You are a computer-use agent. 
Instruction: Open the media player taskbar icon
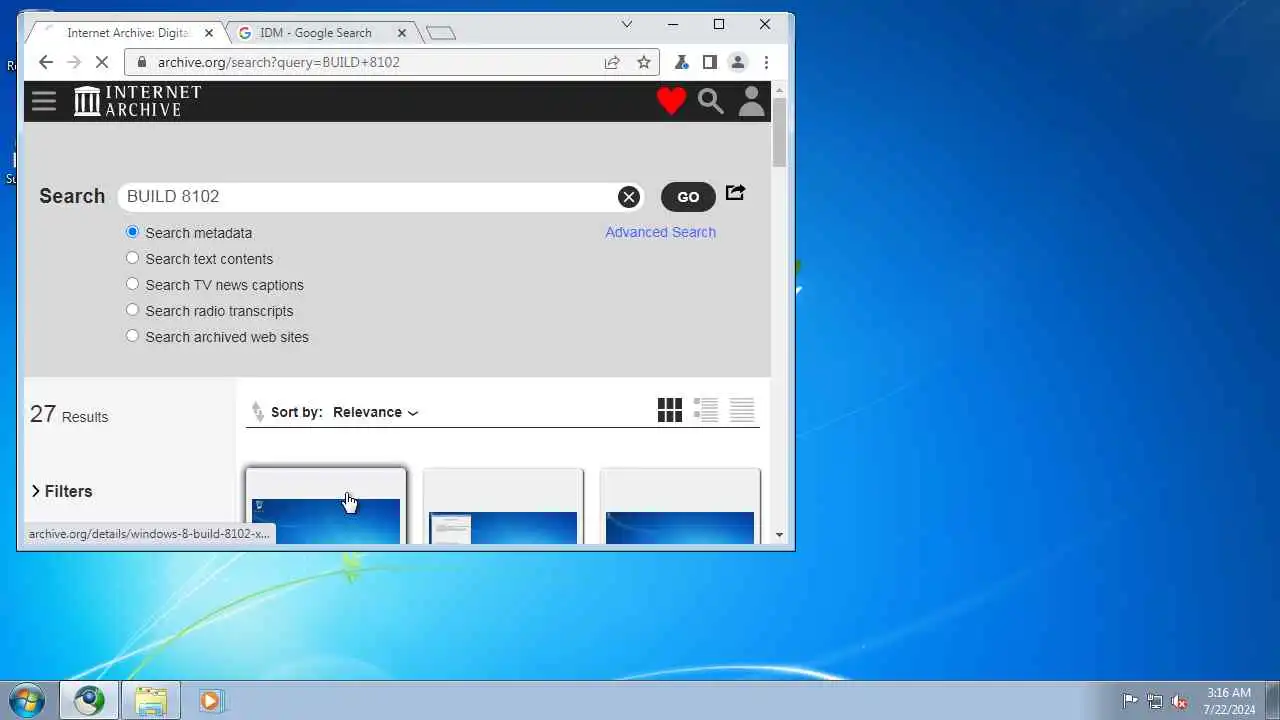(x=210, y=700)
